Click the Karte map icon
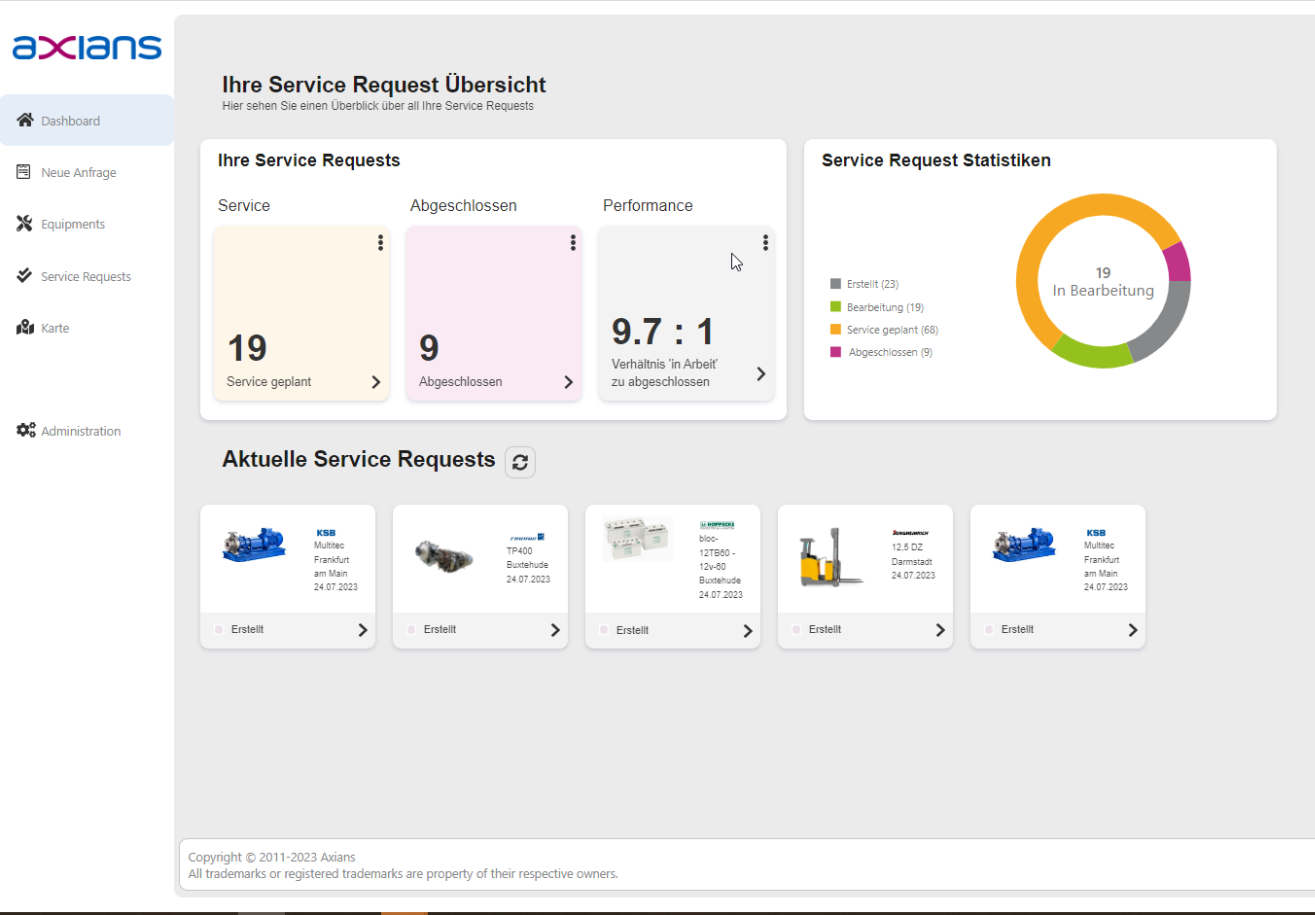 click(25, 328)
